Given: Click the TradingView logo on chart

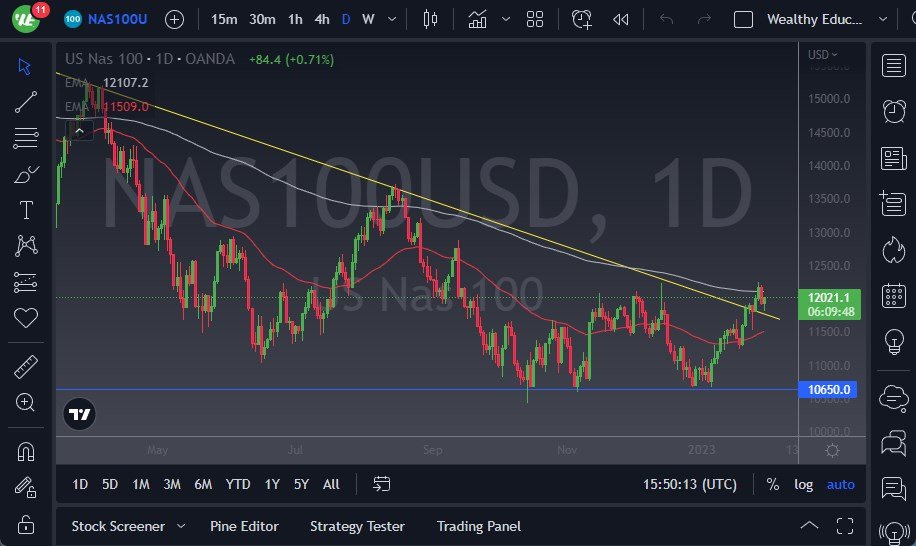Looking at the screenshot, I should coord(79,414).
